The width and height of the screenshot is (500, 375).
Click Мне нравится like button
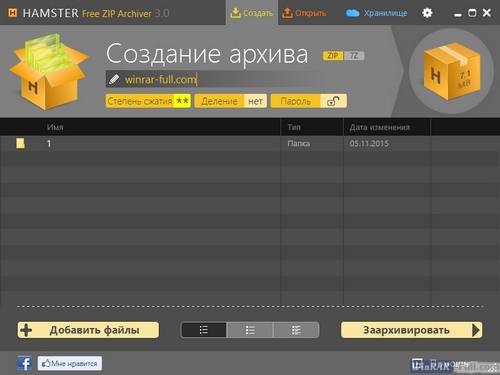[x=70, y=363]
